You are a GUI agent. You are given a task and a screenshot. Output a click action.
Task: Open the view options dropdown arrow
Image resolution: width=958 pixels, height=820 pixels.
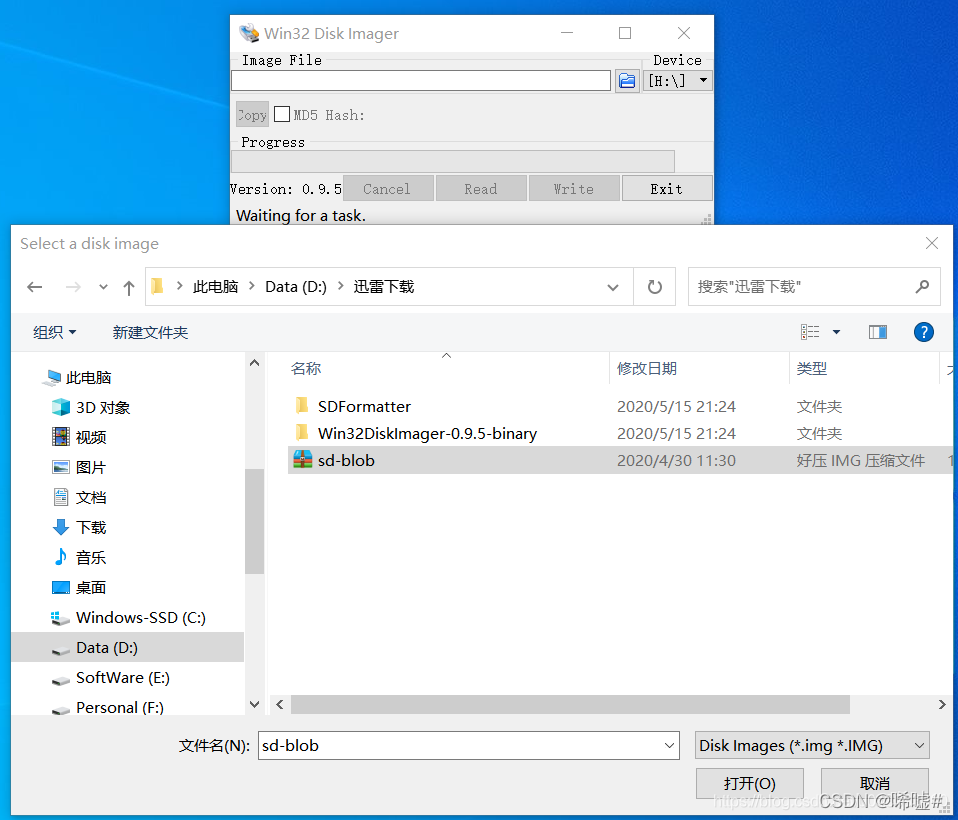point(836,332)
